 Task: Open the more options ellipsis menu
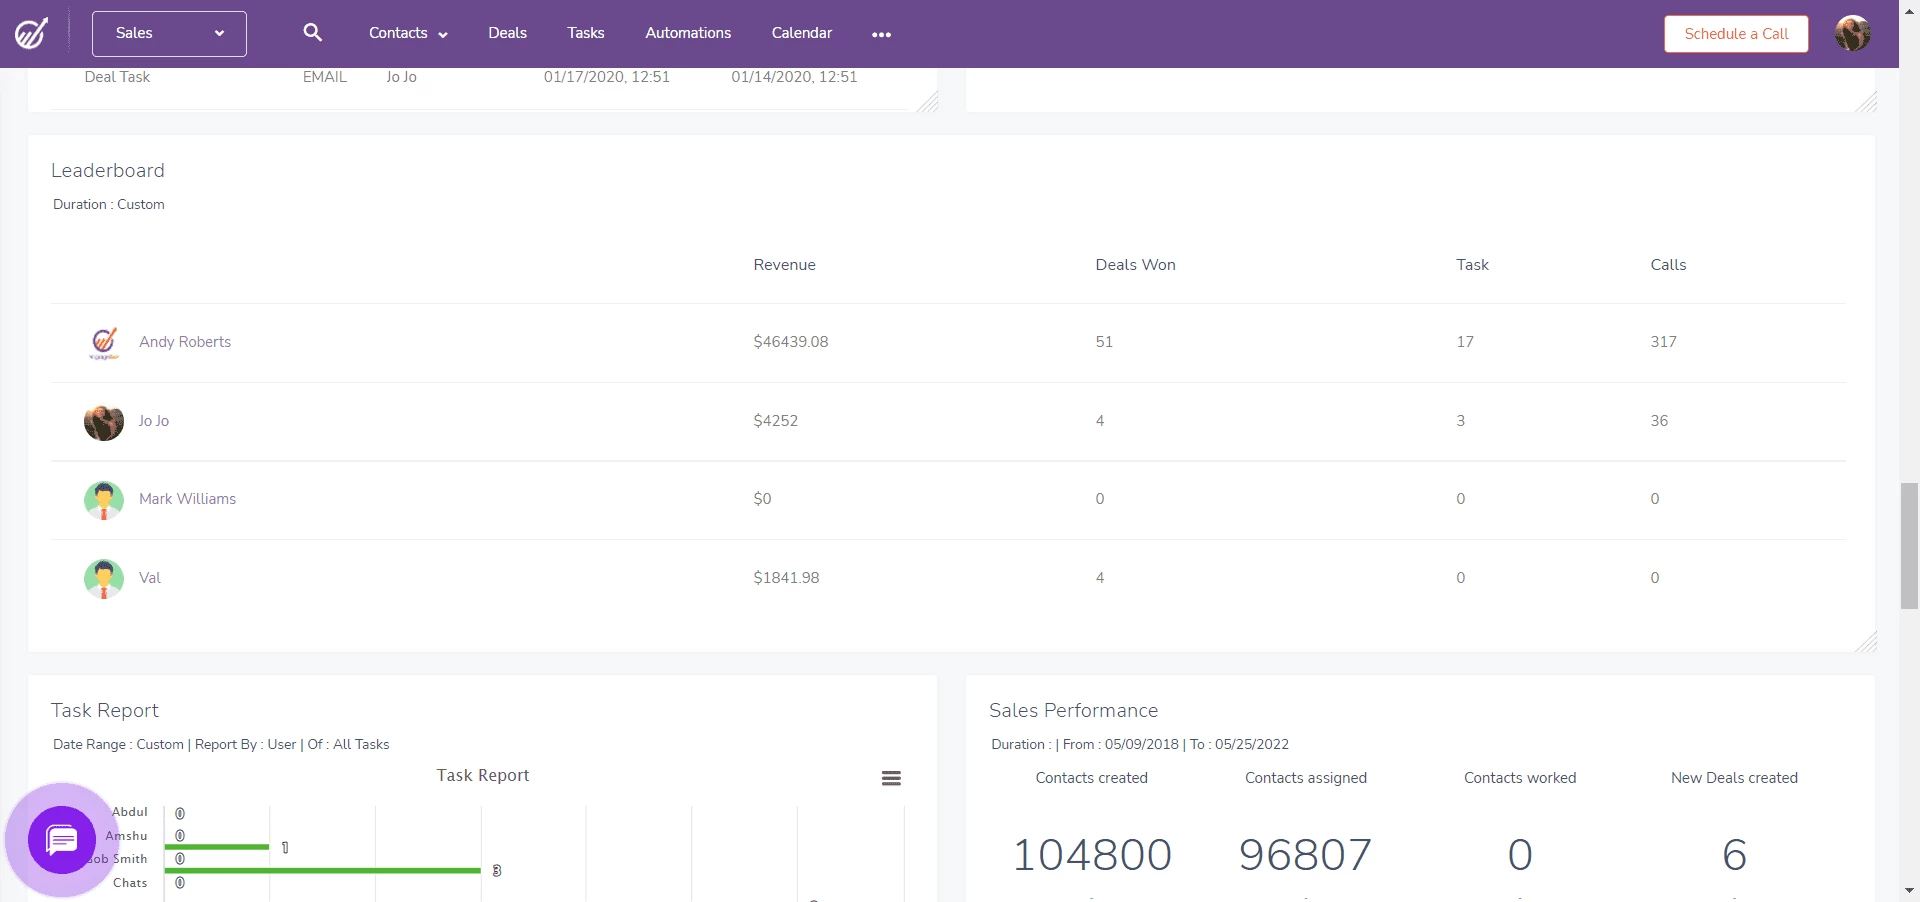tap(881, 34)
